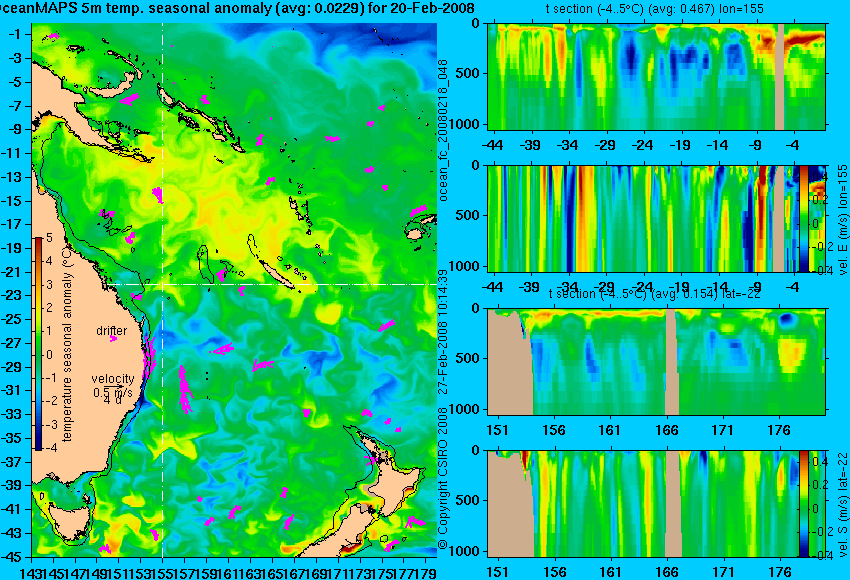Click the '179' longitude label under the map
The width and height of the screenshot is (850, 580).
(427, 572)
